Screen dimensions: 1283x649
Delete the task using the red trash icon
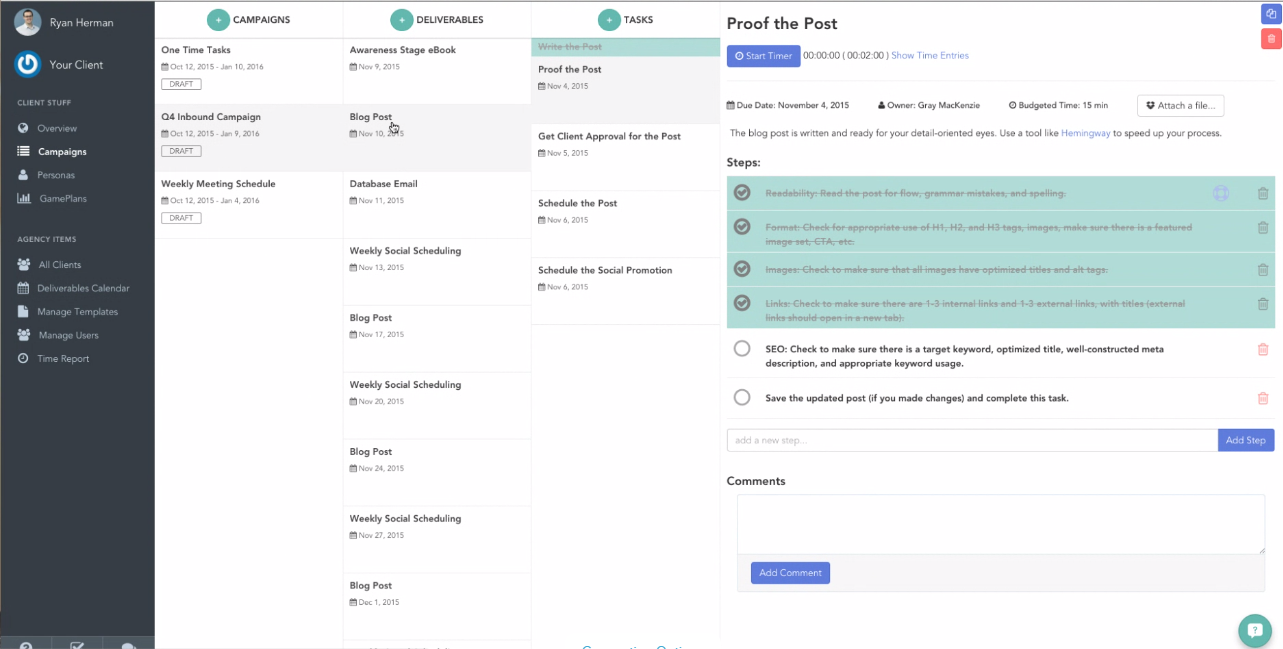[1271, 38]
